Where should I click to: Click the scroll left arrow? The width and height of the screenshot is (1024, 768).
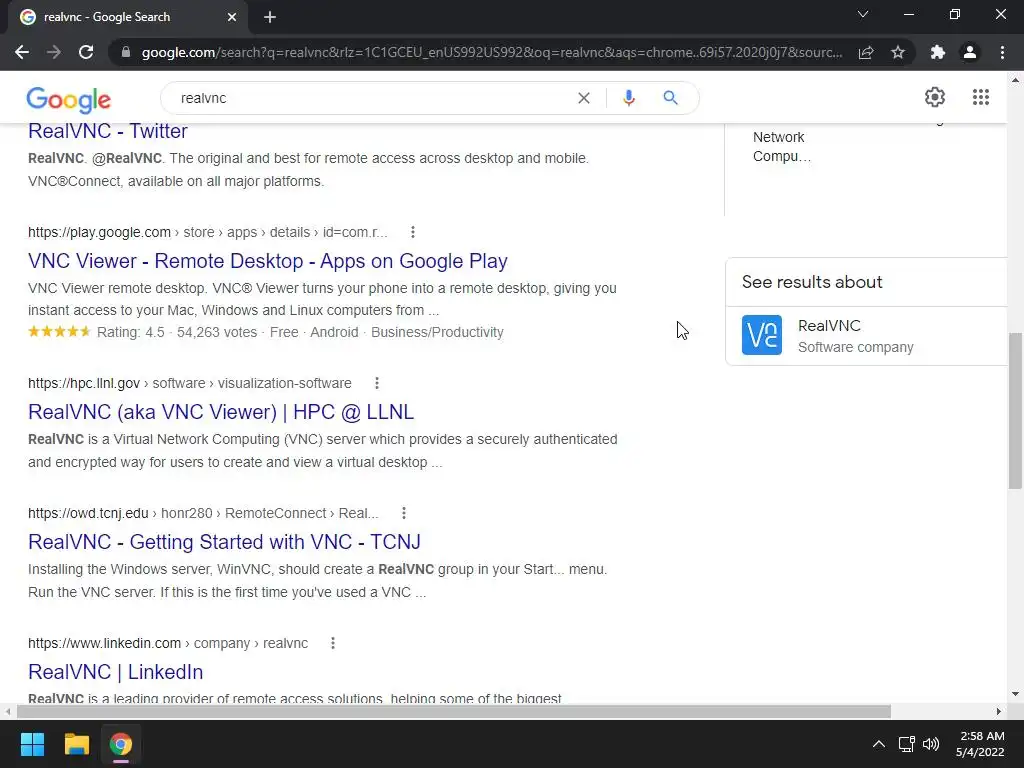pyautogui.click(x=7, y=711)
